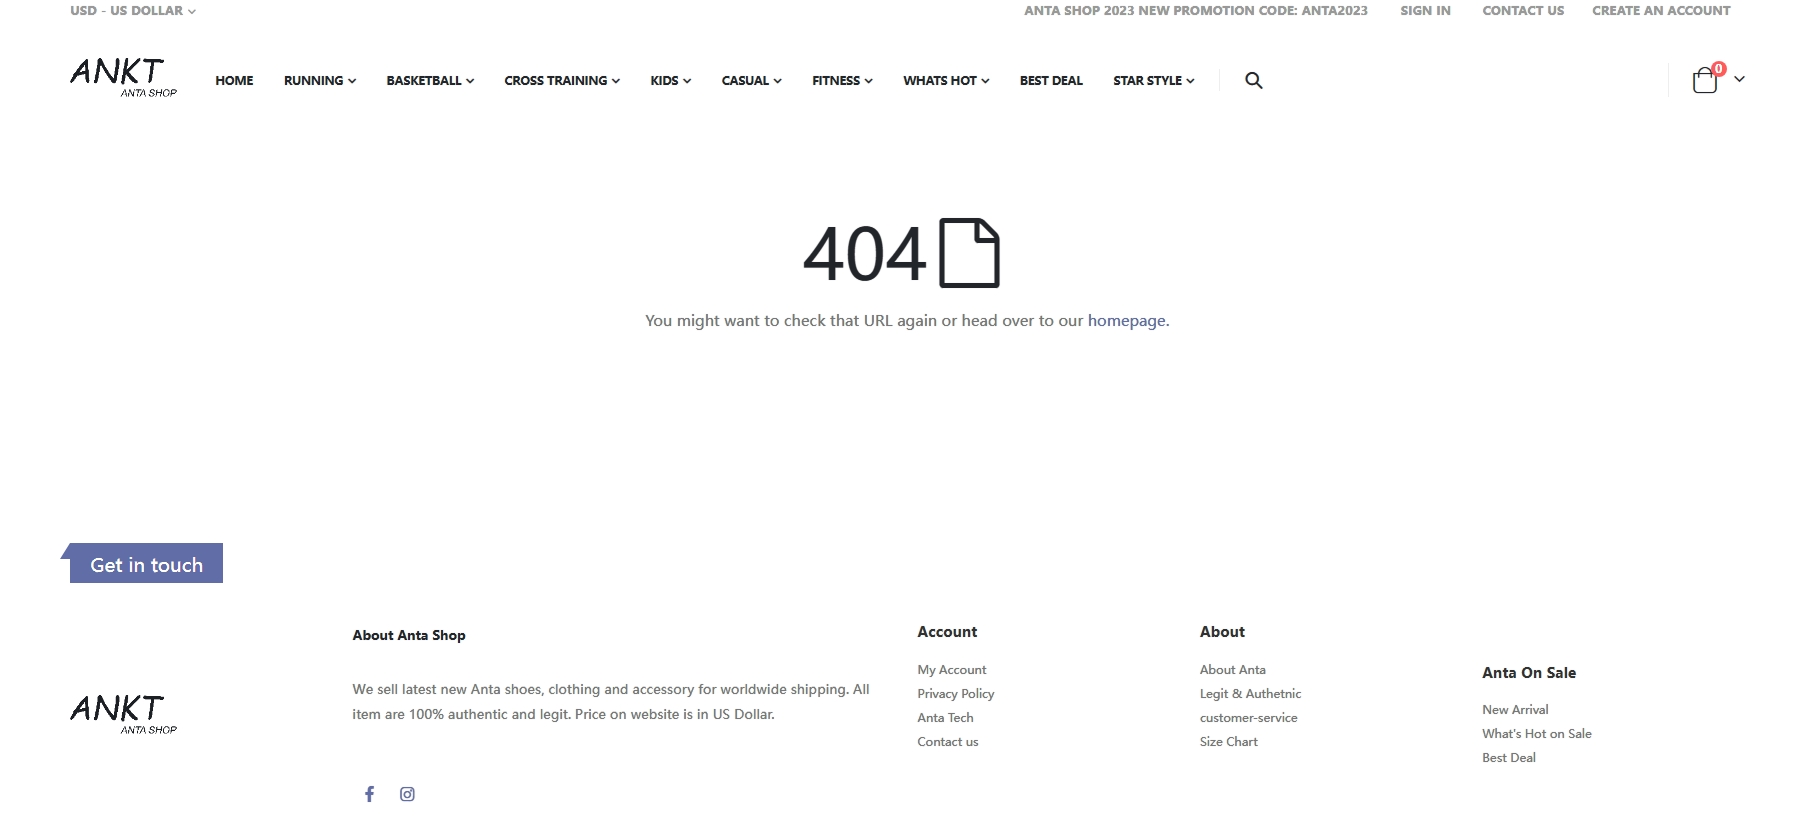Open Size Chart footer link

(x=1228, y=742)
